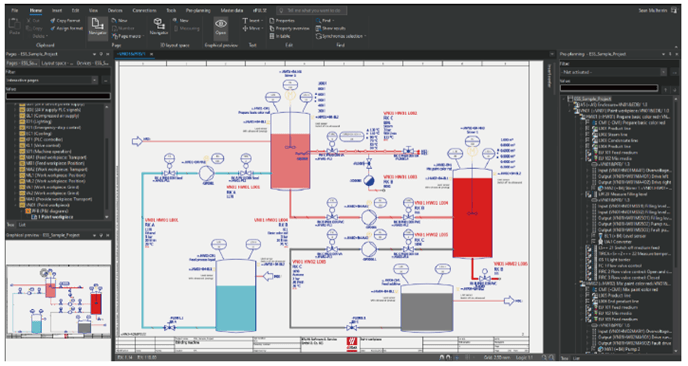
Task: Click the red filled tank on the right
Action: coord(472,213)
